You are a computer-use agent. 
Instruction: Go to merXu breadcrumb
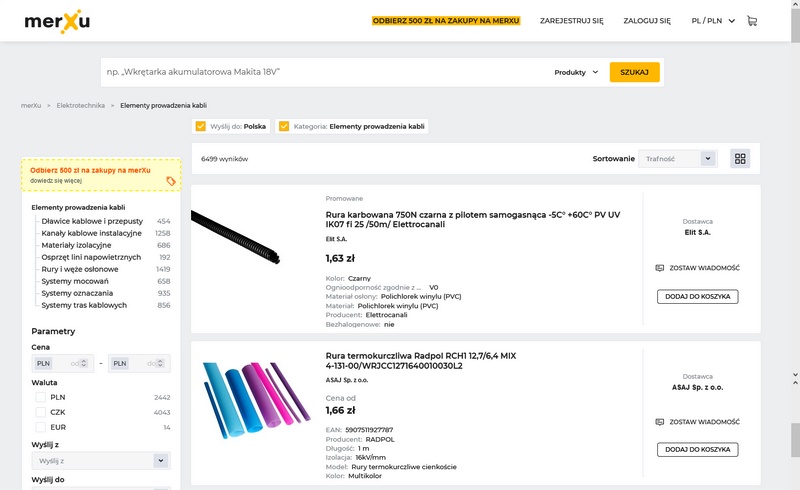point(31,106)
